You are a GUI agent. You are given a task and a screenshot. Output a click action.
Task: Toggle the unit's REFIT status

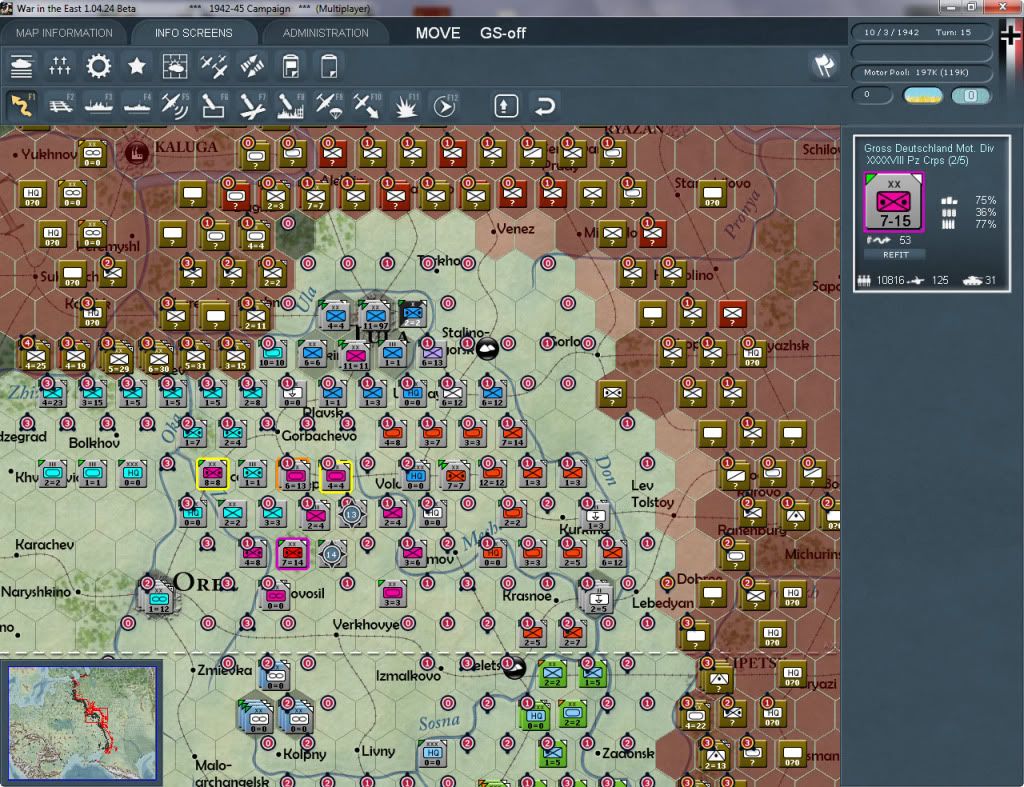tap(895, 255)
